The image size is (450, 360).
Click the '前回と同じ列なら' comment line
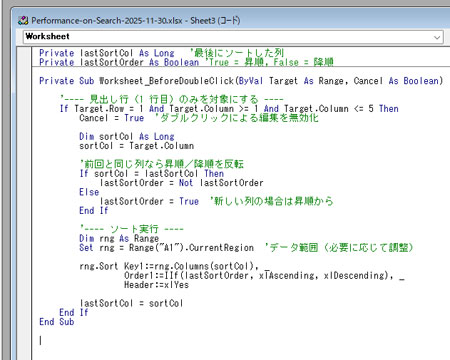coord(161,164)
